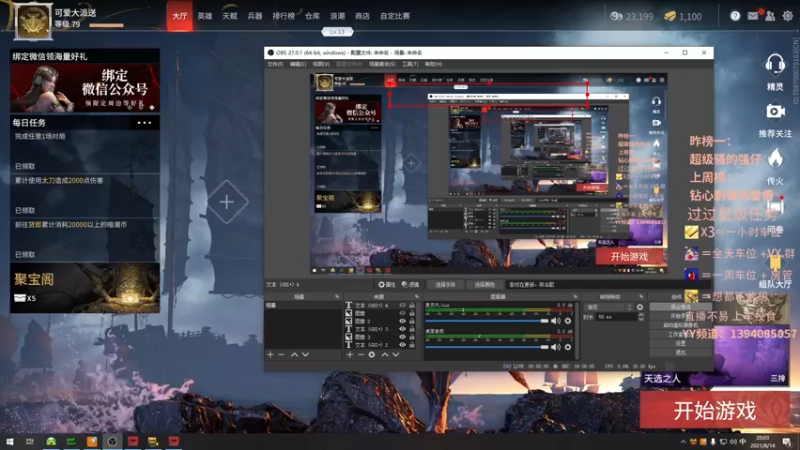Move selected source down in OBS sources panel
The height and width of the screenshot is (450, 800).
tap(395, 355)
